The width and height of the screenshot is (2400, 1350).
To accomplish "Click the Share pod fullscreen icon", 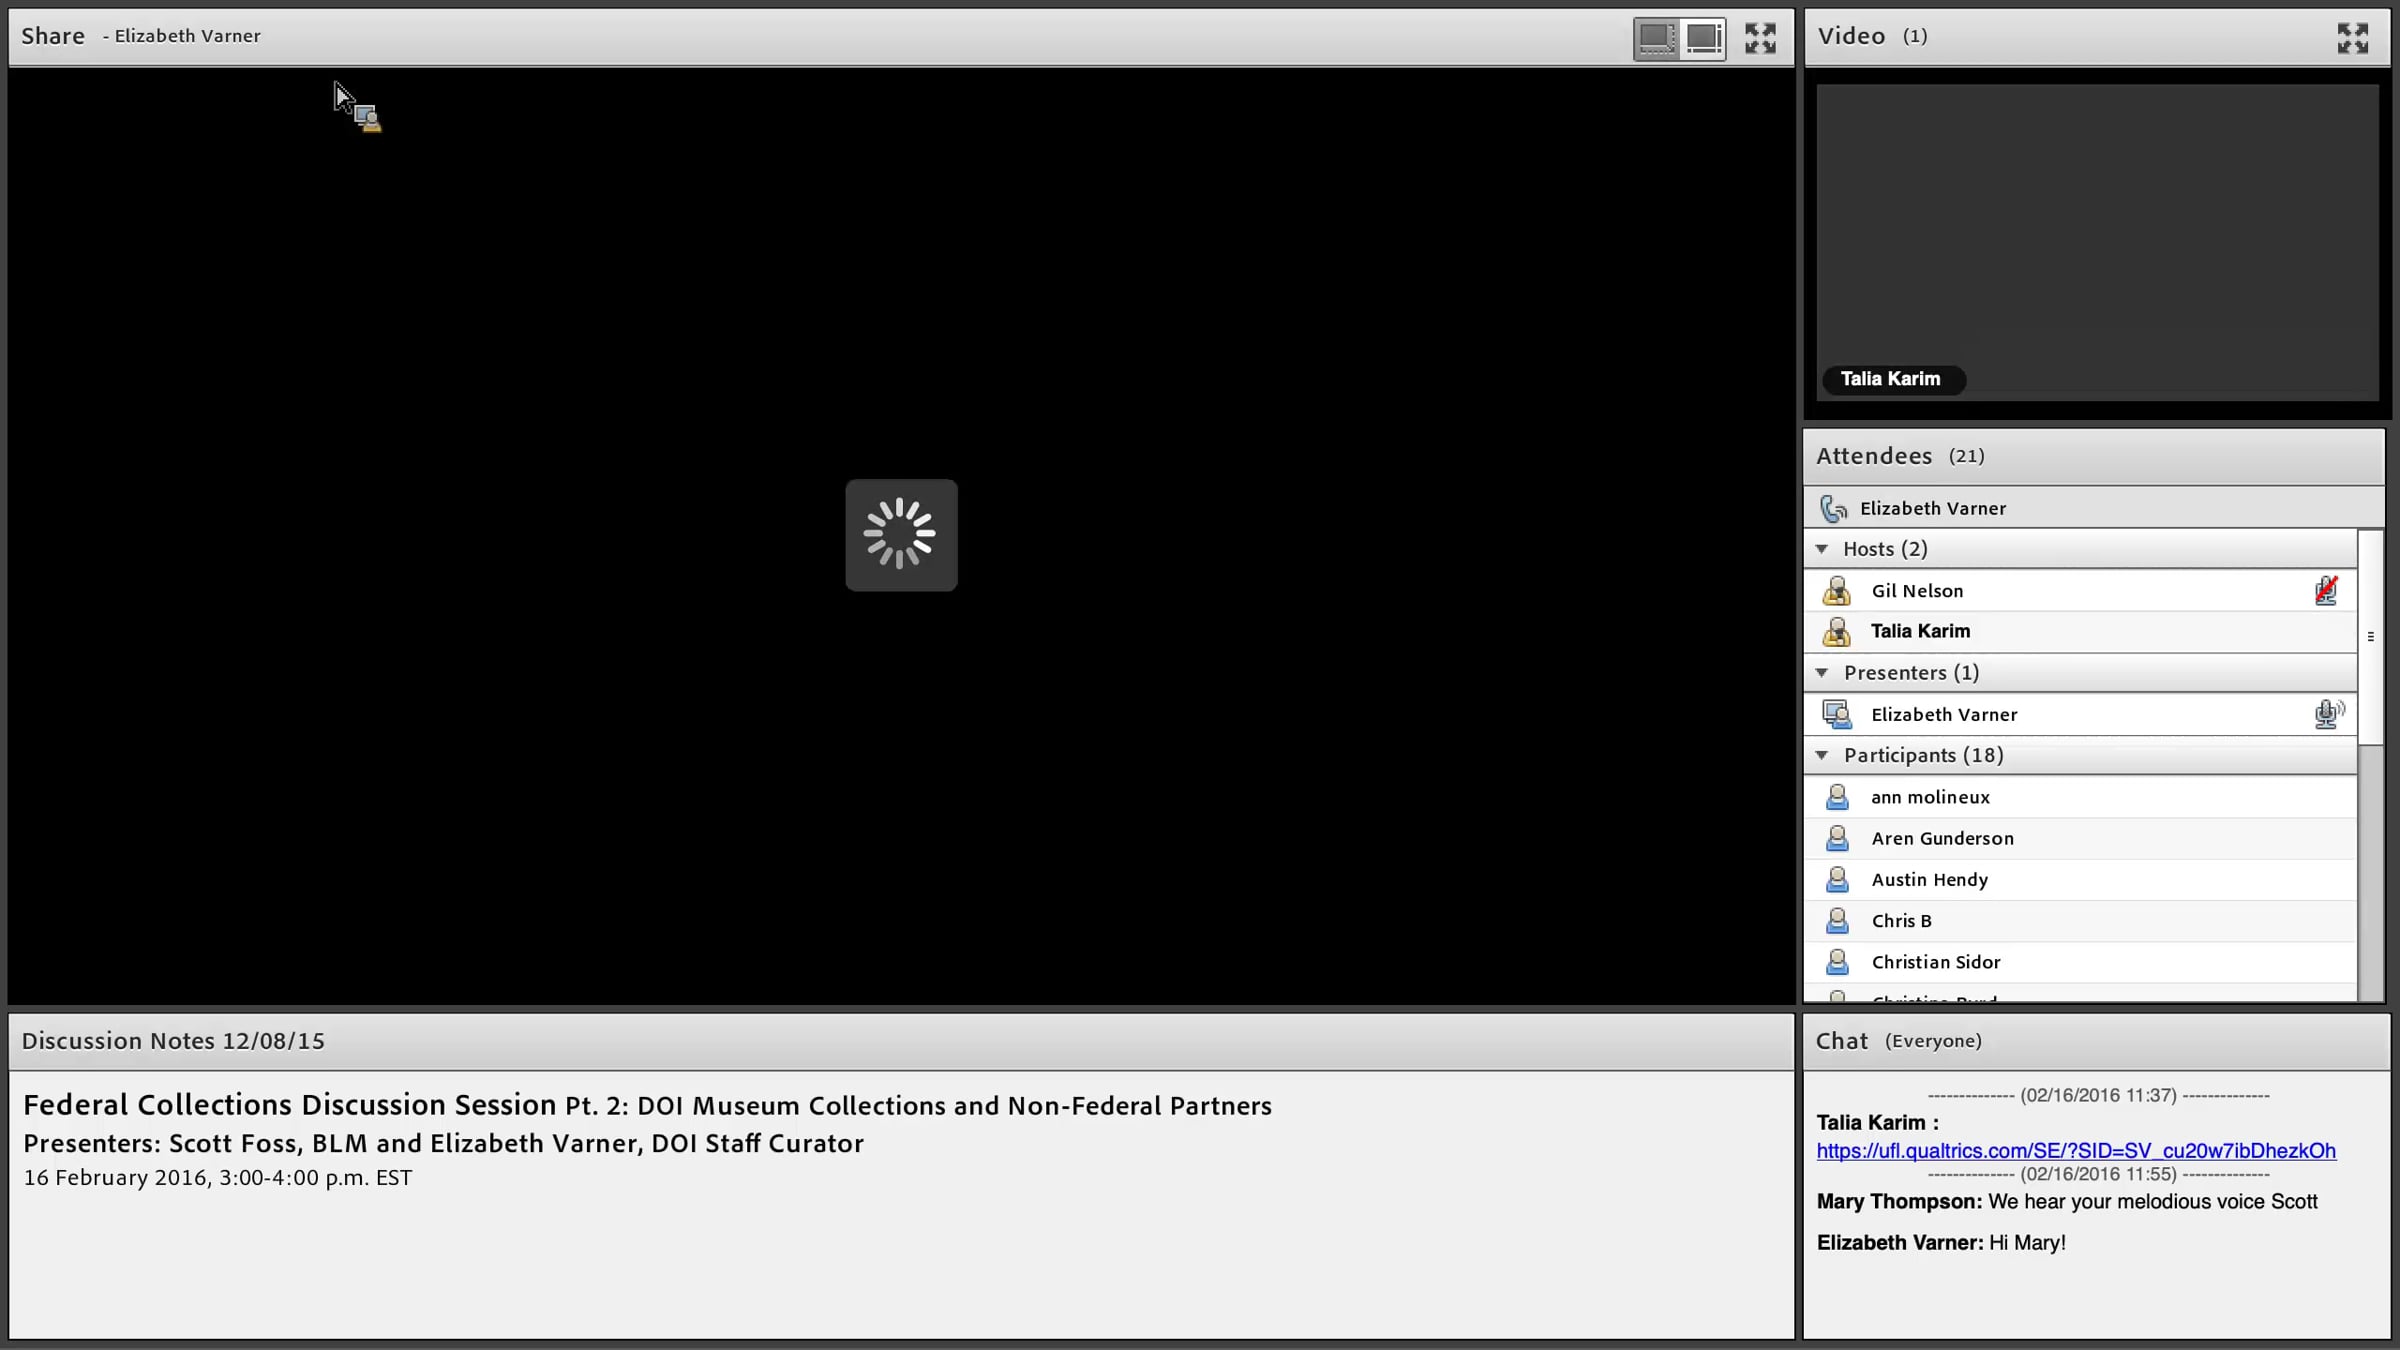I will (1760, 38).
